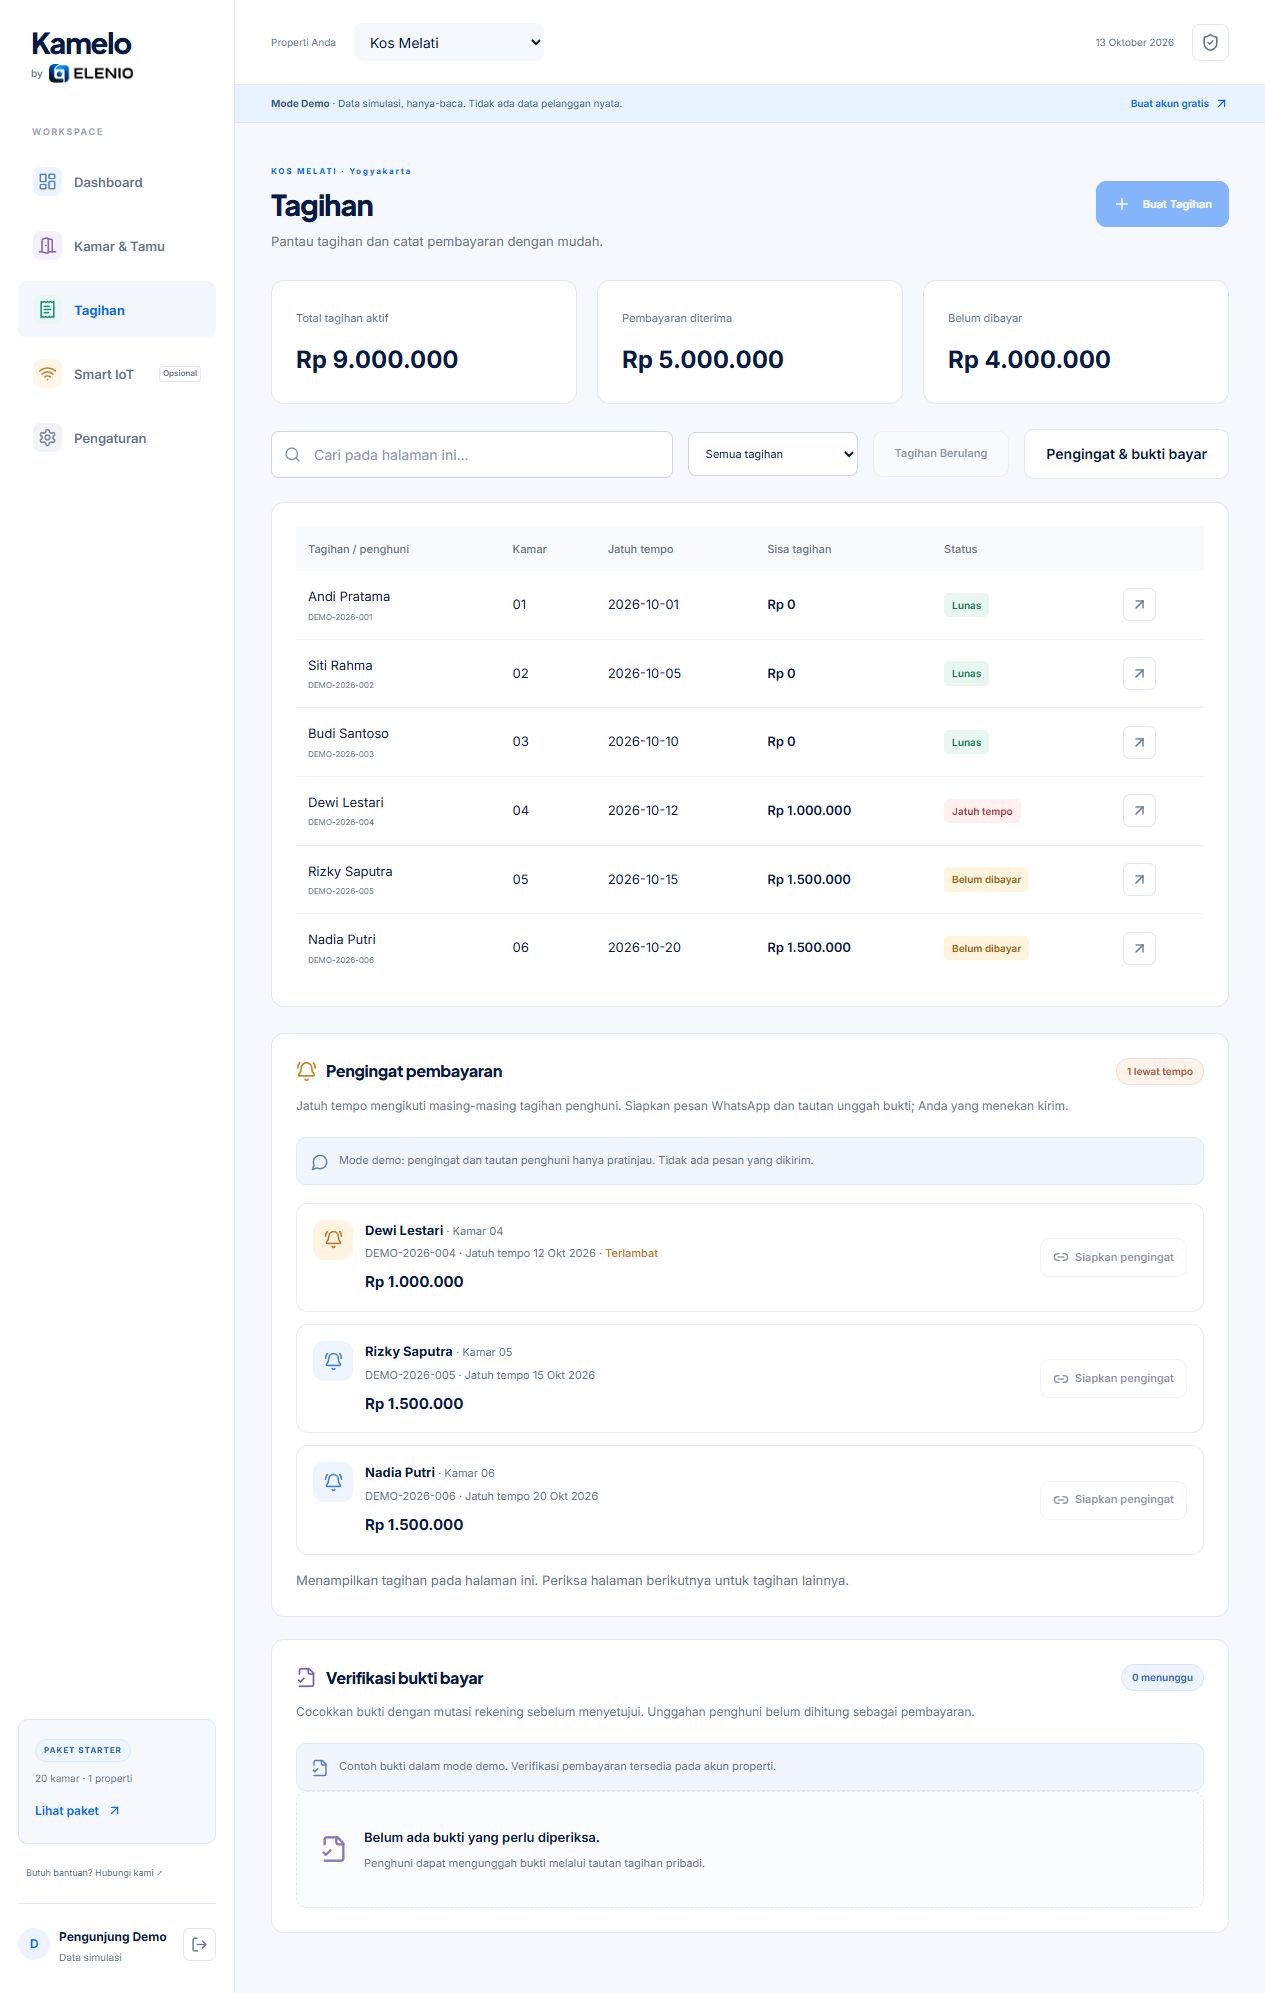Go to the Tagihan menu item

117,310
